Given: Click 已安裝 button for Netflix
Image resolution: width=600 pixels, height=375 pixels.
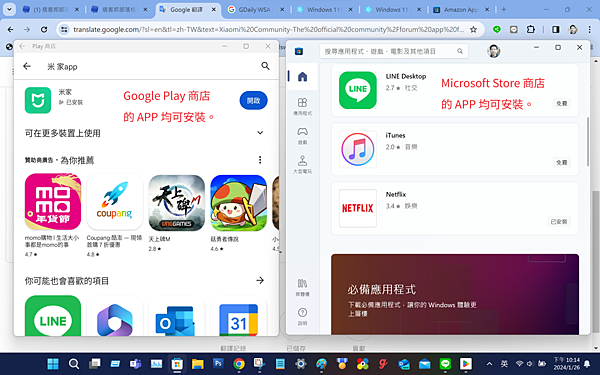Looking at the screenshot, I should pyautogui.click(x=559, y=222).
